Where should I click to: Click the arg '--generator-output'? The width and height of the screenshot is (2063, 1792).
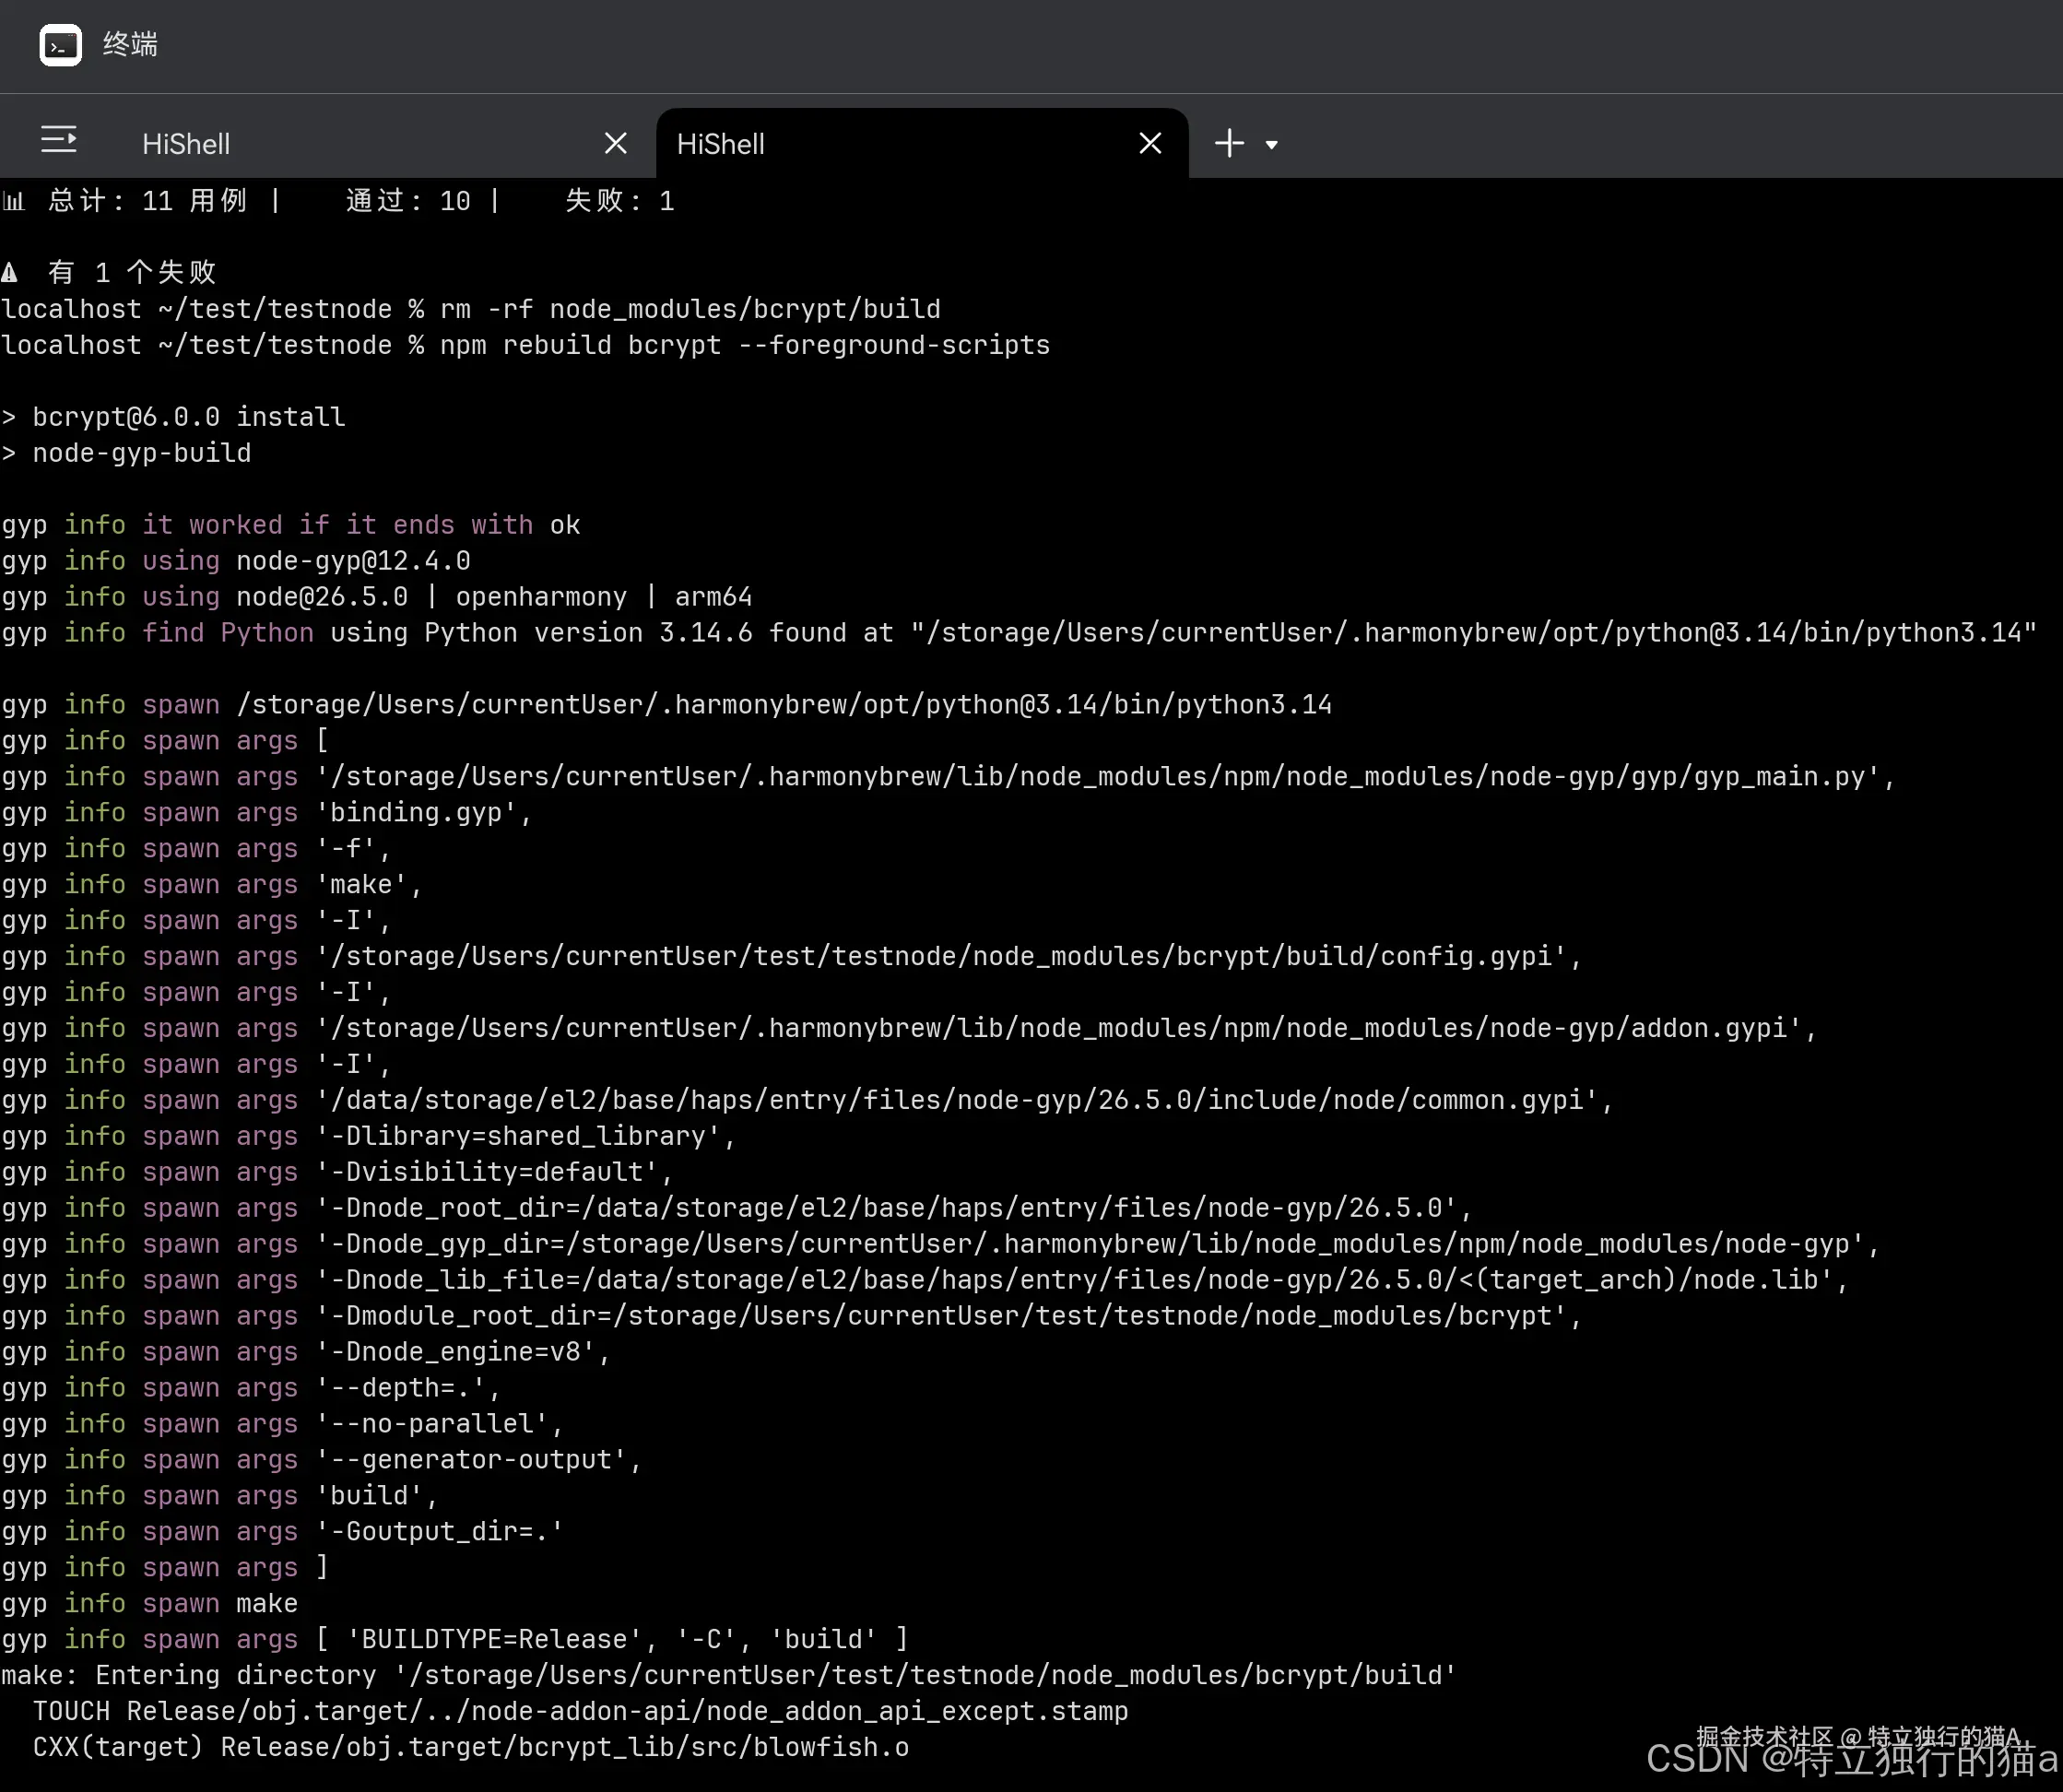pyautogui.click(x=479, y=1460)
